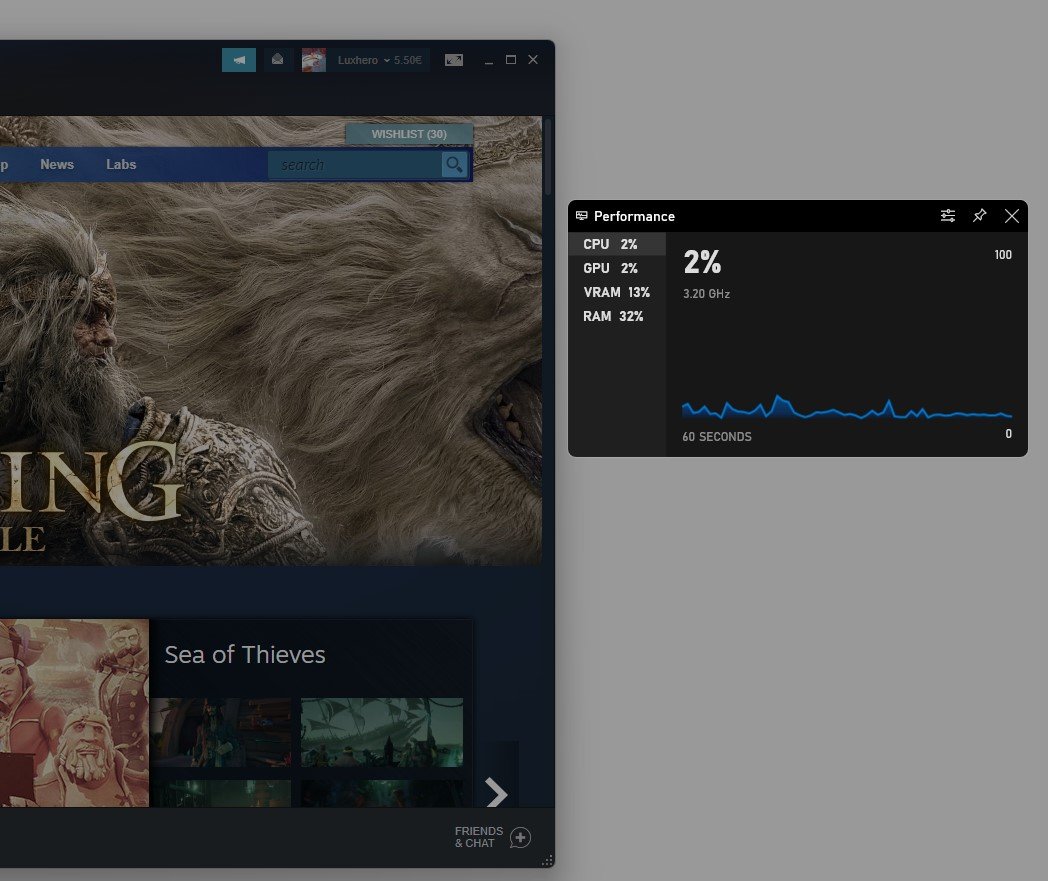Viewport: 1048px width, 881px height.
Task: Click the Steam store page scrollbar
Action: (548, 158)
